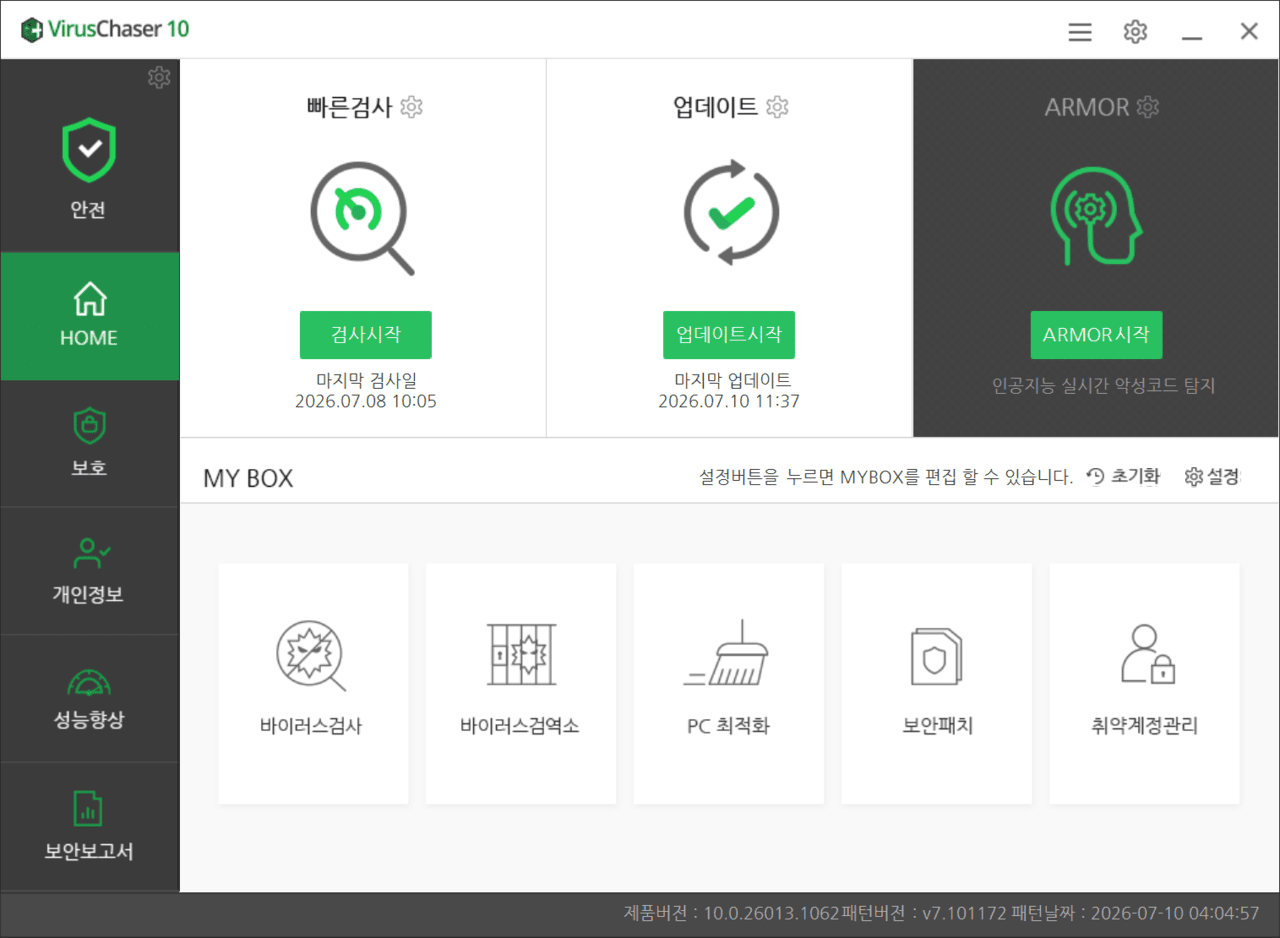Viewport: 1280px width, 938px height.
Task: Click the 안전 shield status icon
Action: coord(89,151)
